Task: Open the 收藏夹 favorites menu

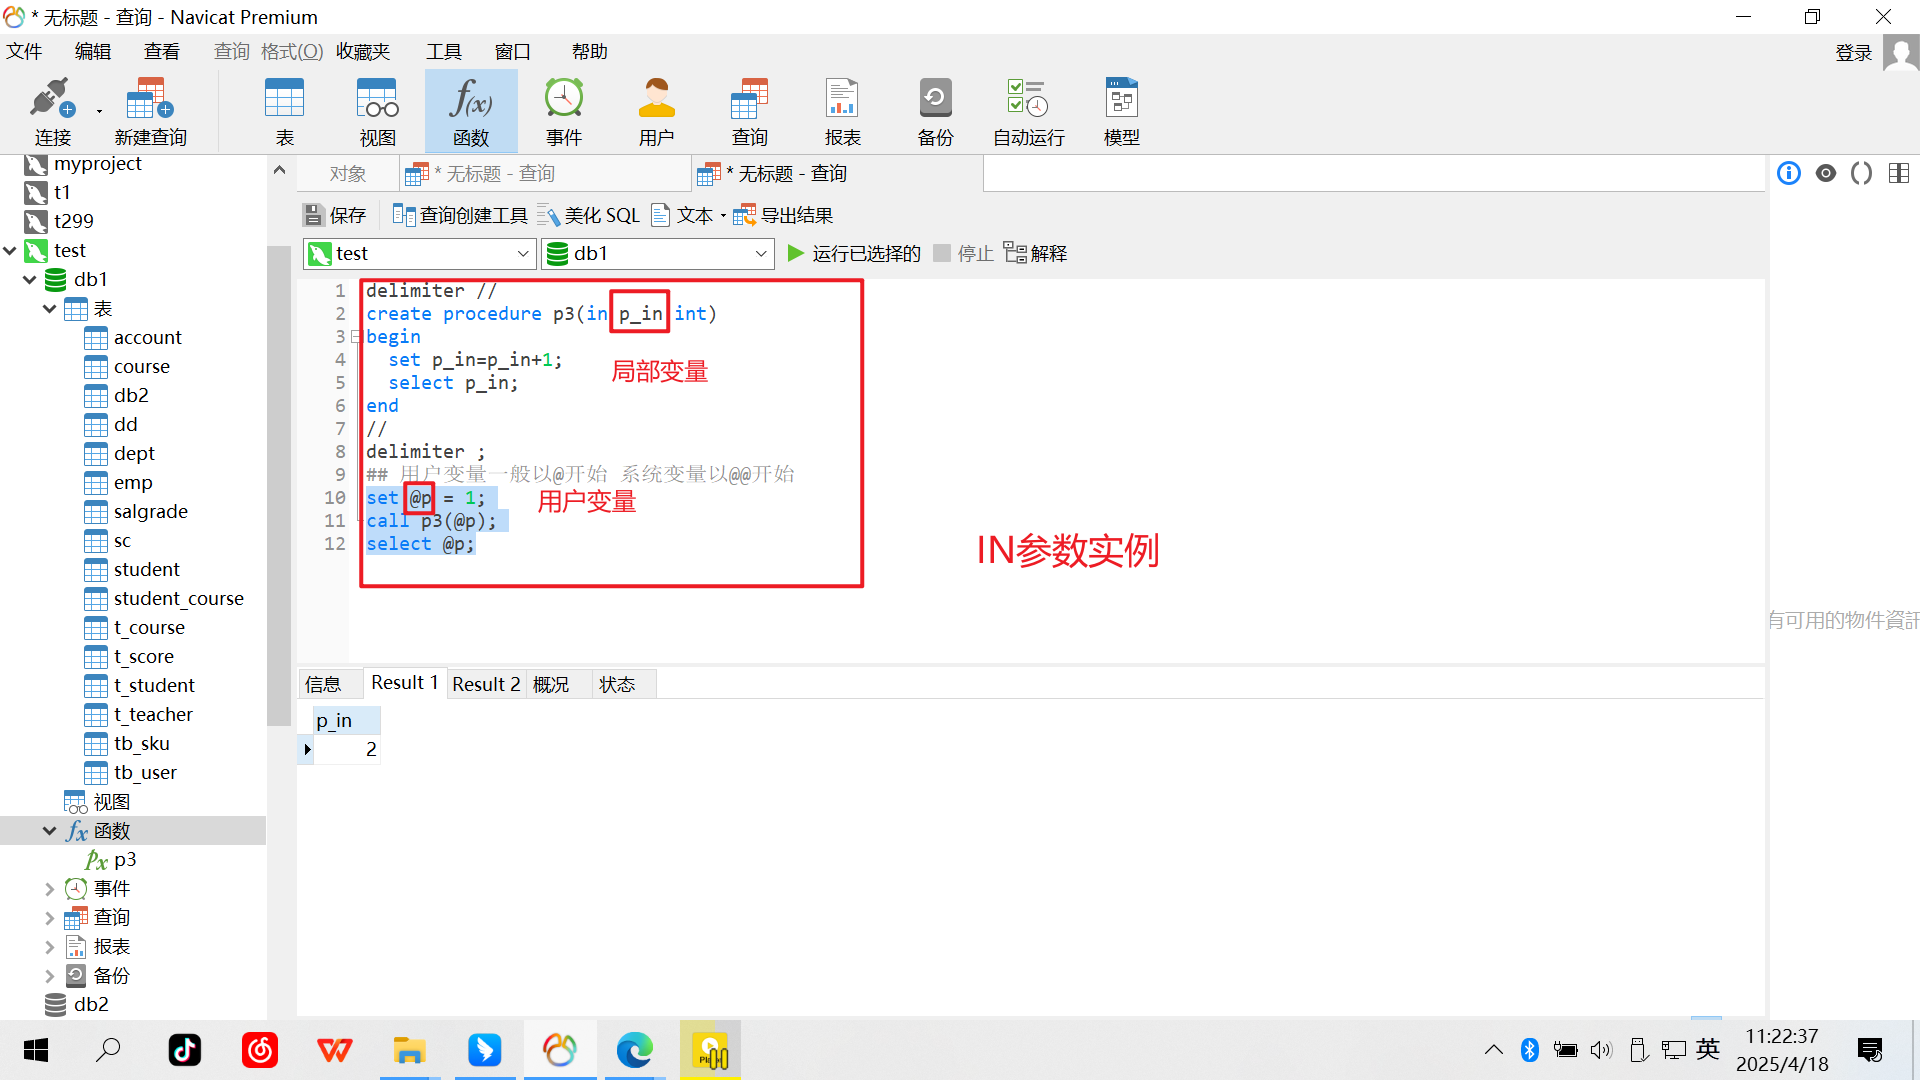Action: pyautogui.click(x=363, y=52)
